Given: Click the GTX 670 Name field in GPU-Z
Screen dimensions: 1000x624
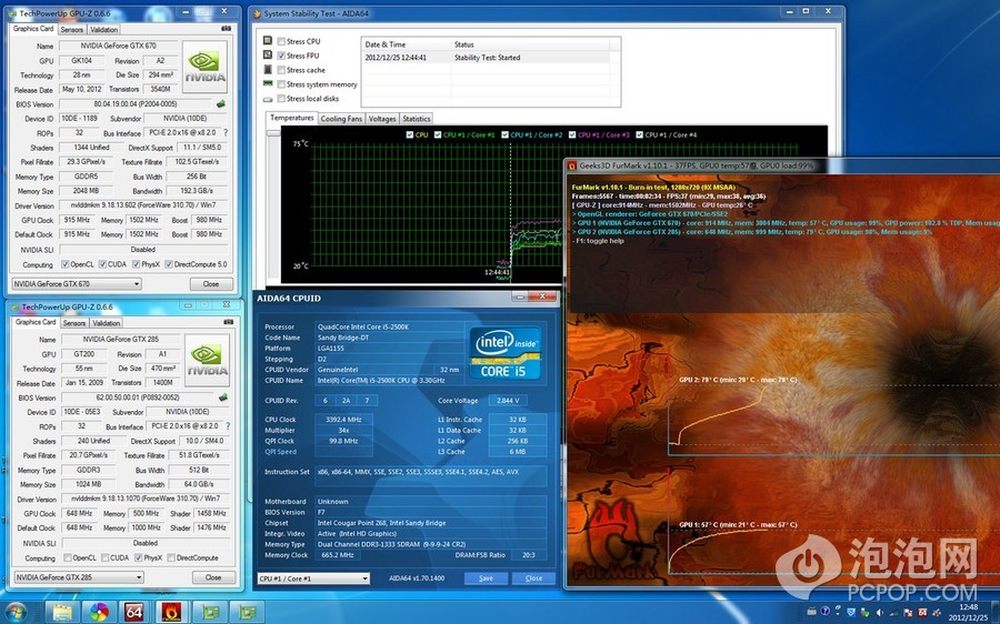Looking at the screenshot, I should click(x=118, y=46).
